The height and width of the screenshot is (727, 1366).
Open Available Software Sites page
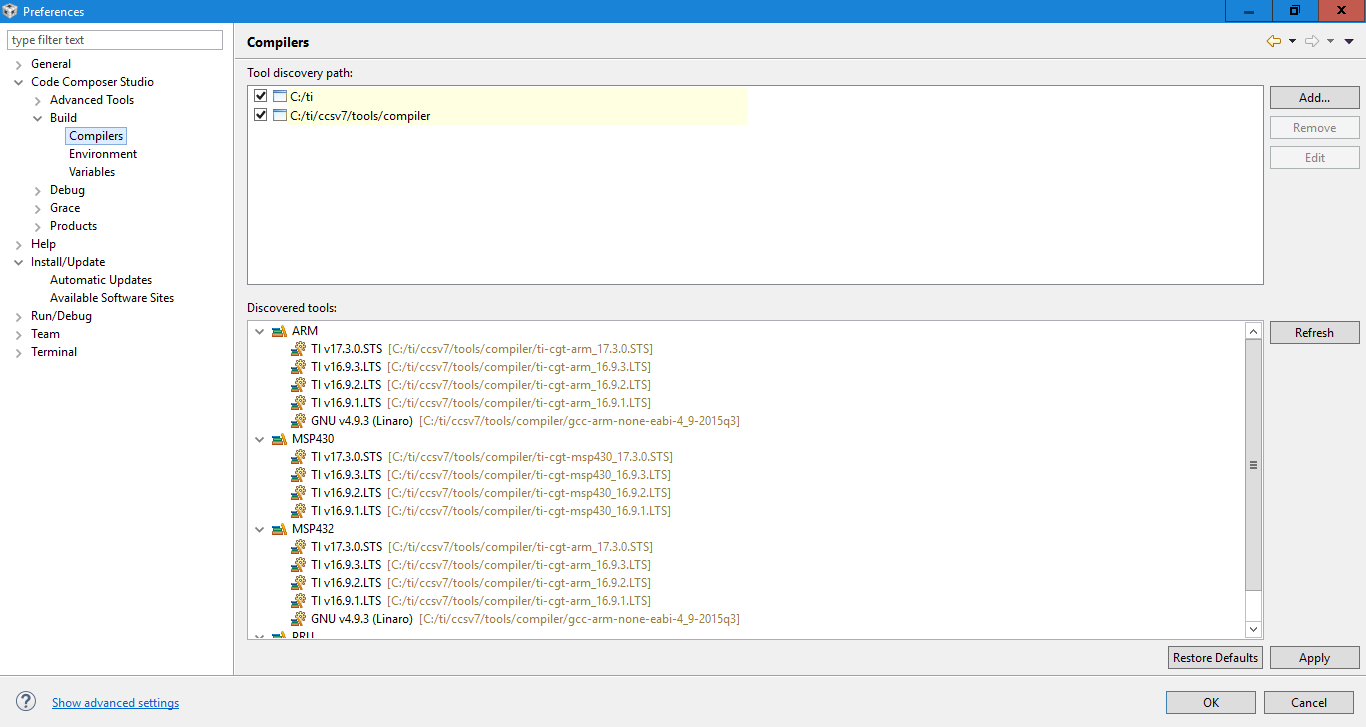point(112,298)
